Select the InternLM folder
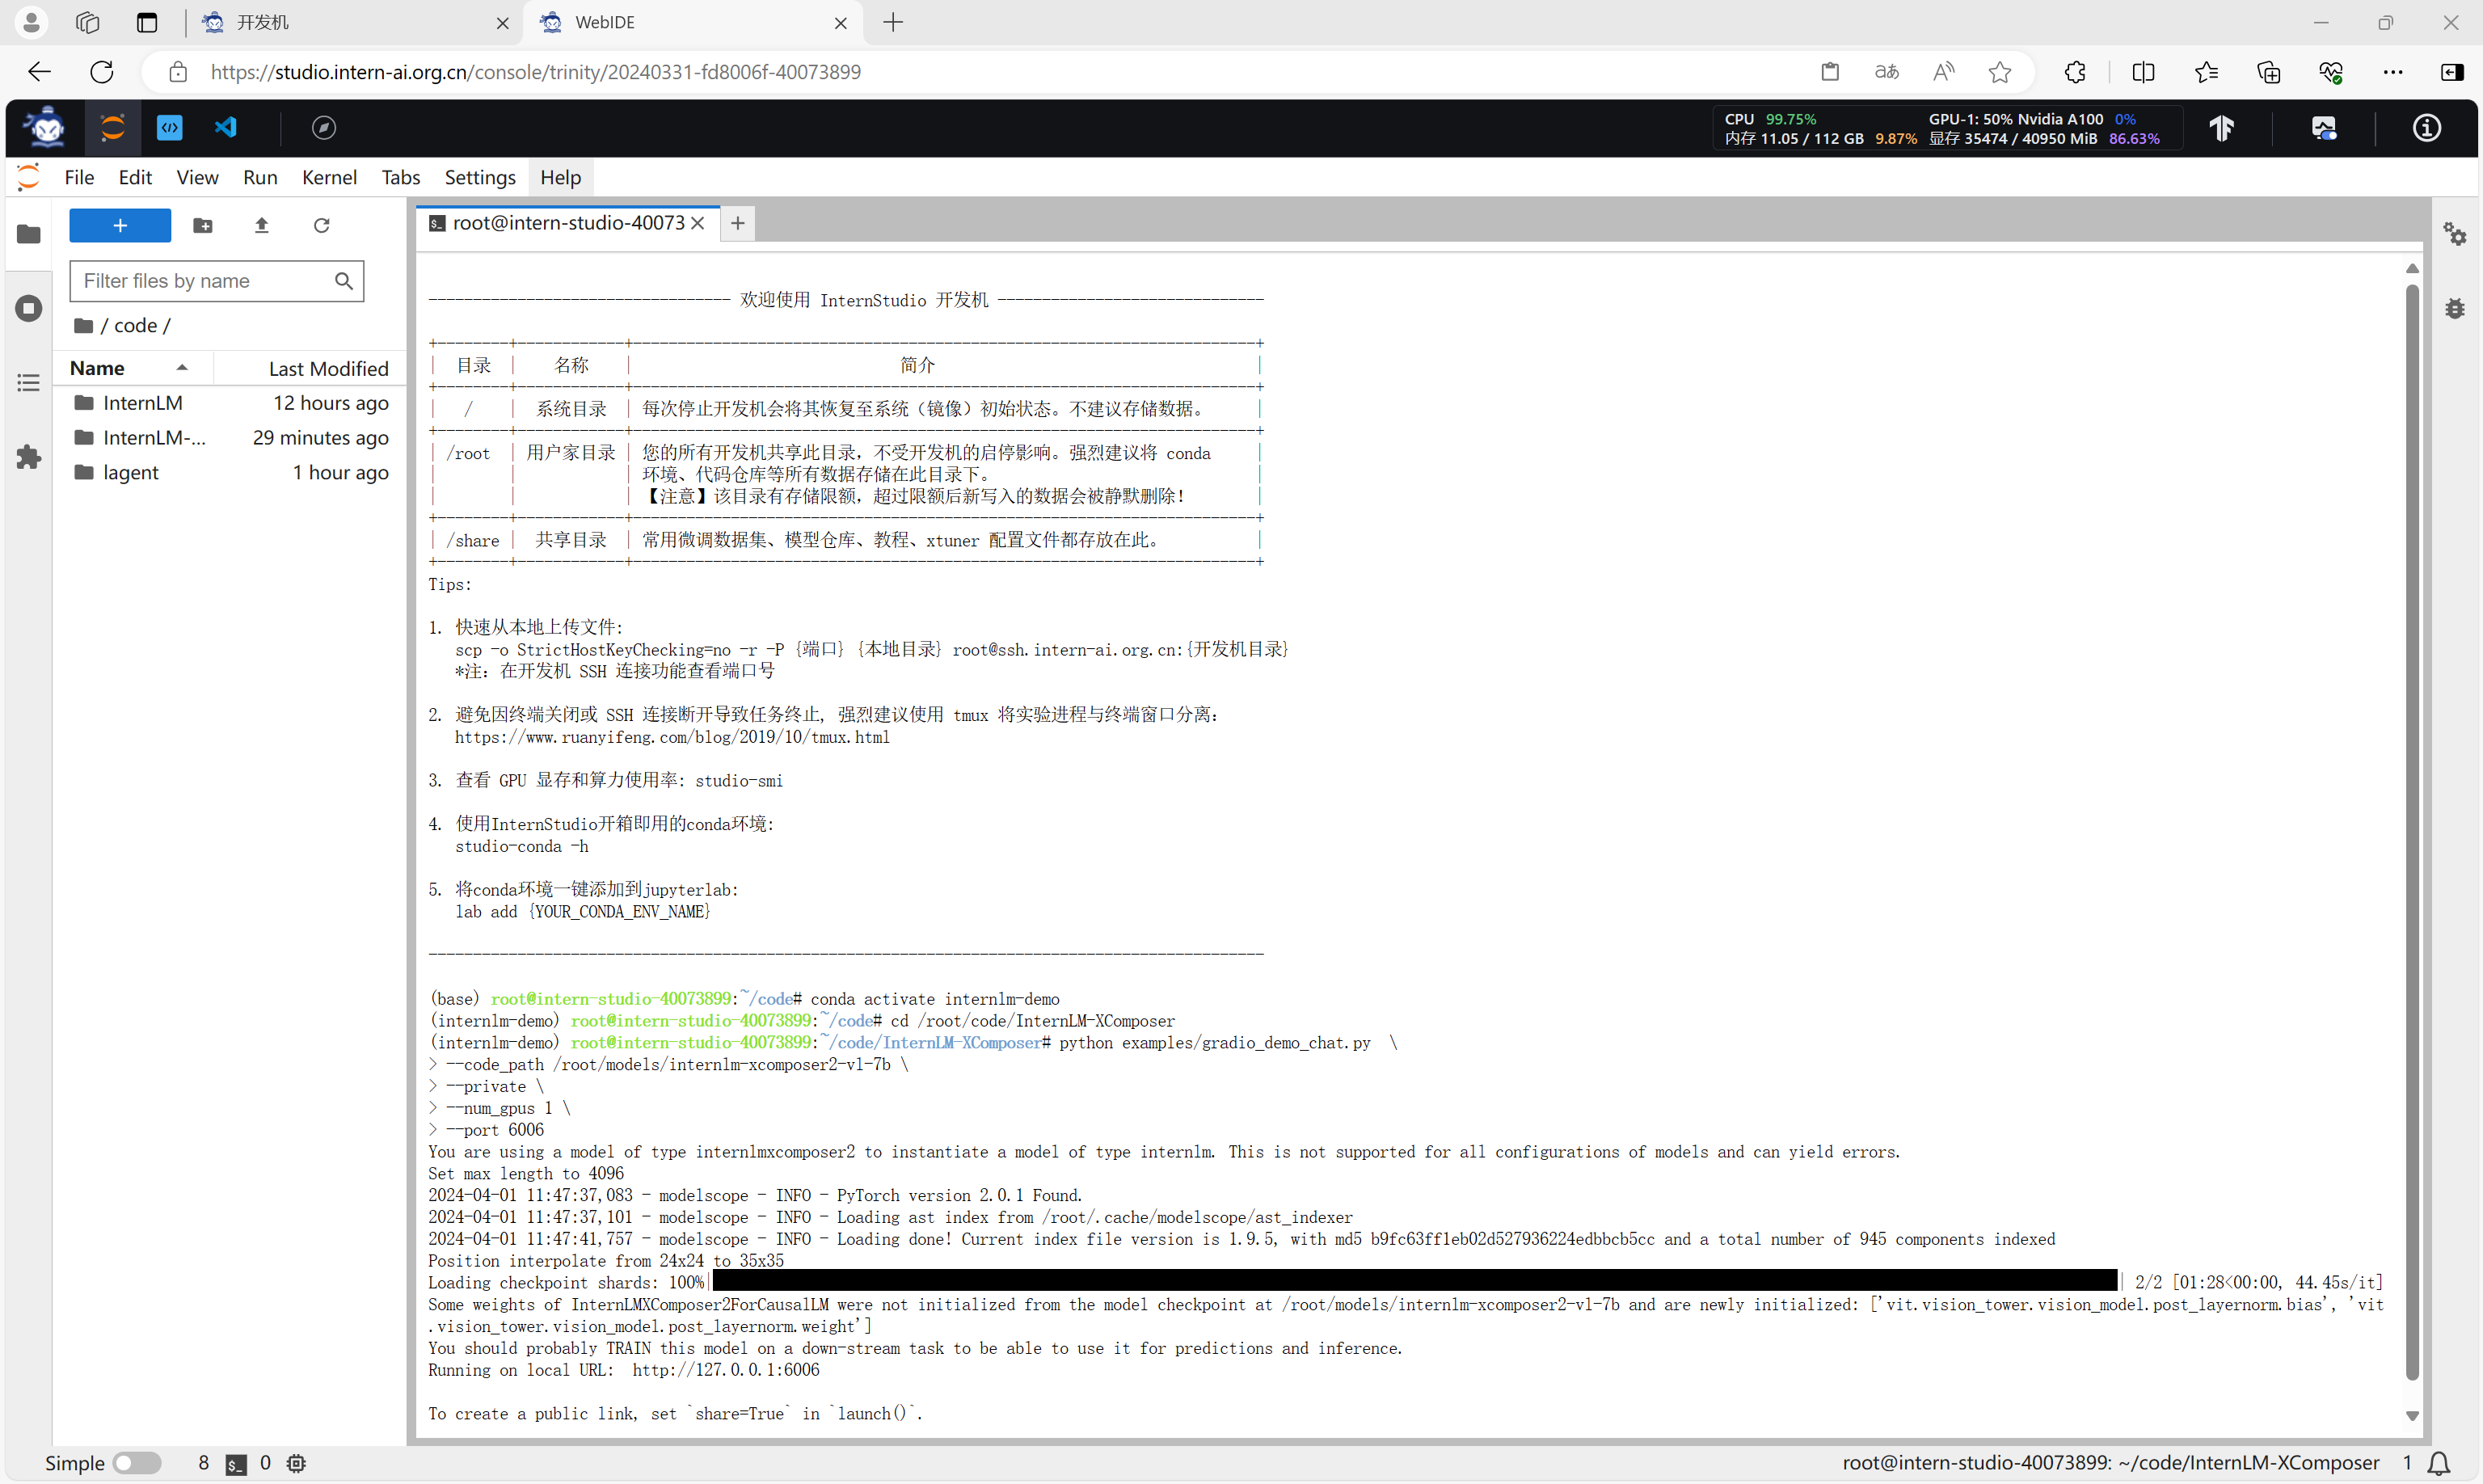Image resolution: width=2483 pixels, height=1484 pixels. (x=230, y=403)
